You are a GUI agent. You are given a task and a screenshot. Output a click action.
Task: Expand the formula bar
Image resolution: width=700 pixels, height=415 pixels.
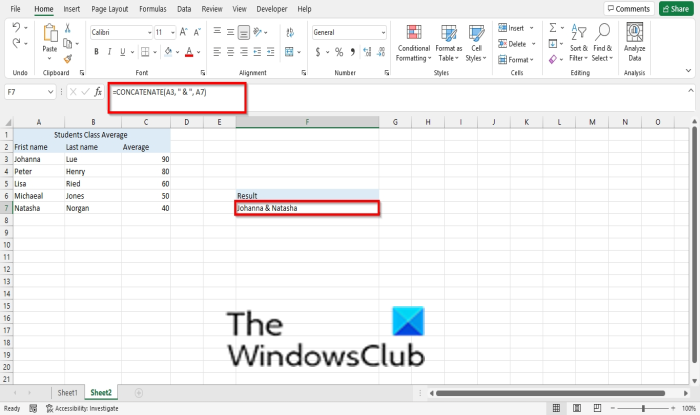[x=690, y=91]
